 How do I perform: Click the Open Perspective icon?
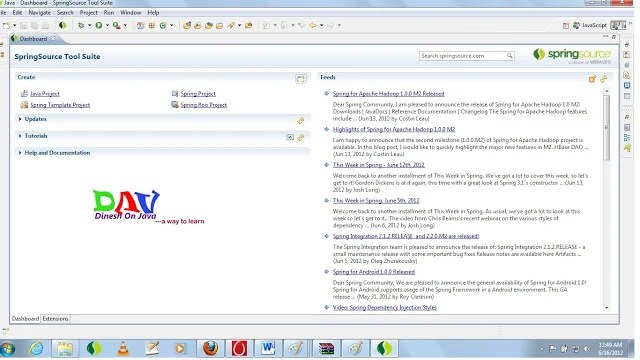coord(566,25)
